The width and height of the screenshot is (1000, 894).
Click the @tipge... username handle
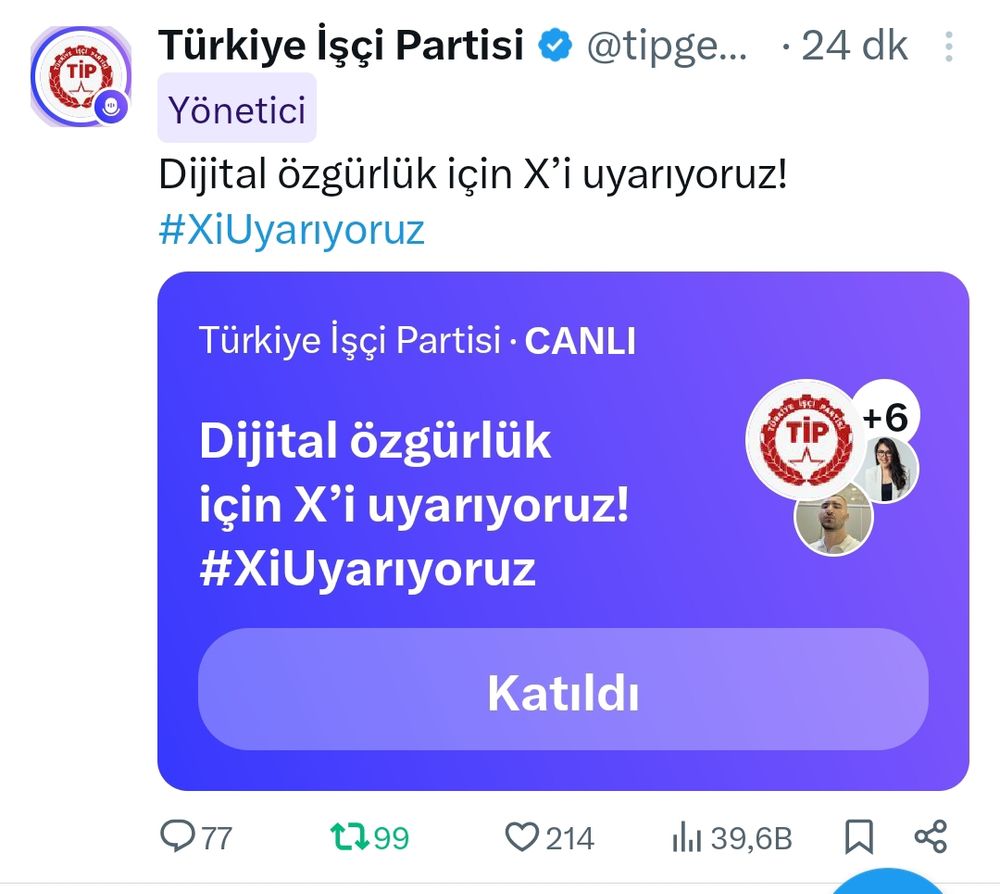pyautogui.click(x=667, y=47)
